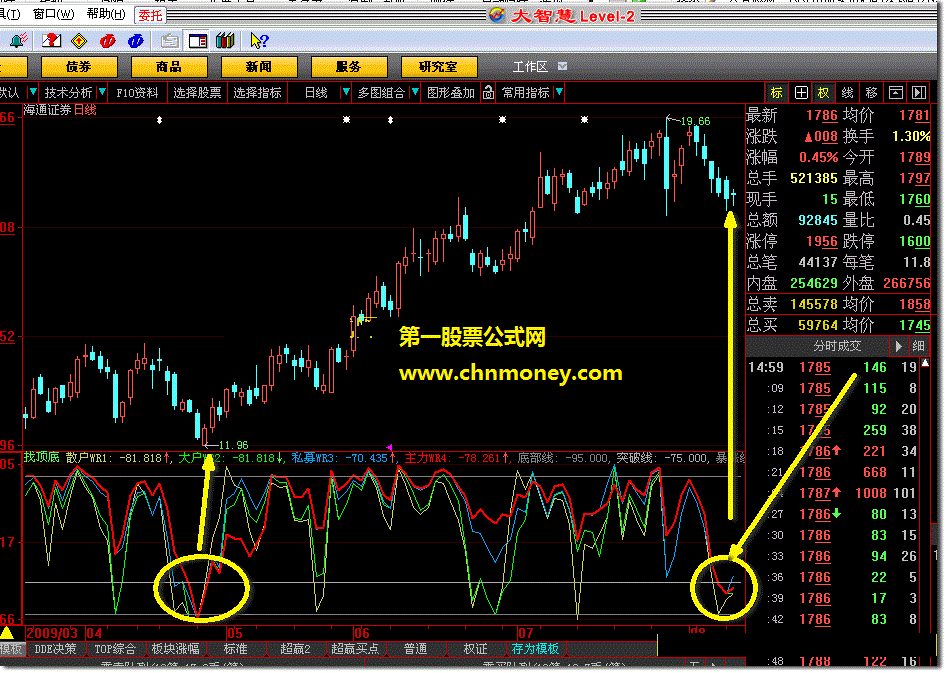Click the crosshair plus-box icon
Viewport: 947px width, 673px height.
(801, 92)
